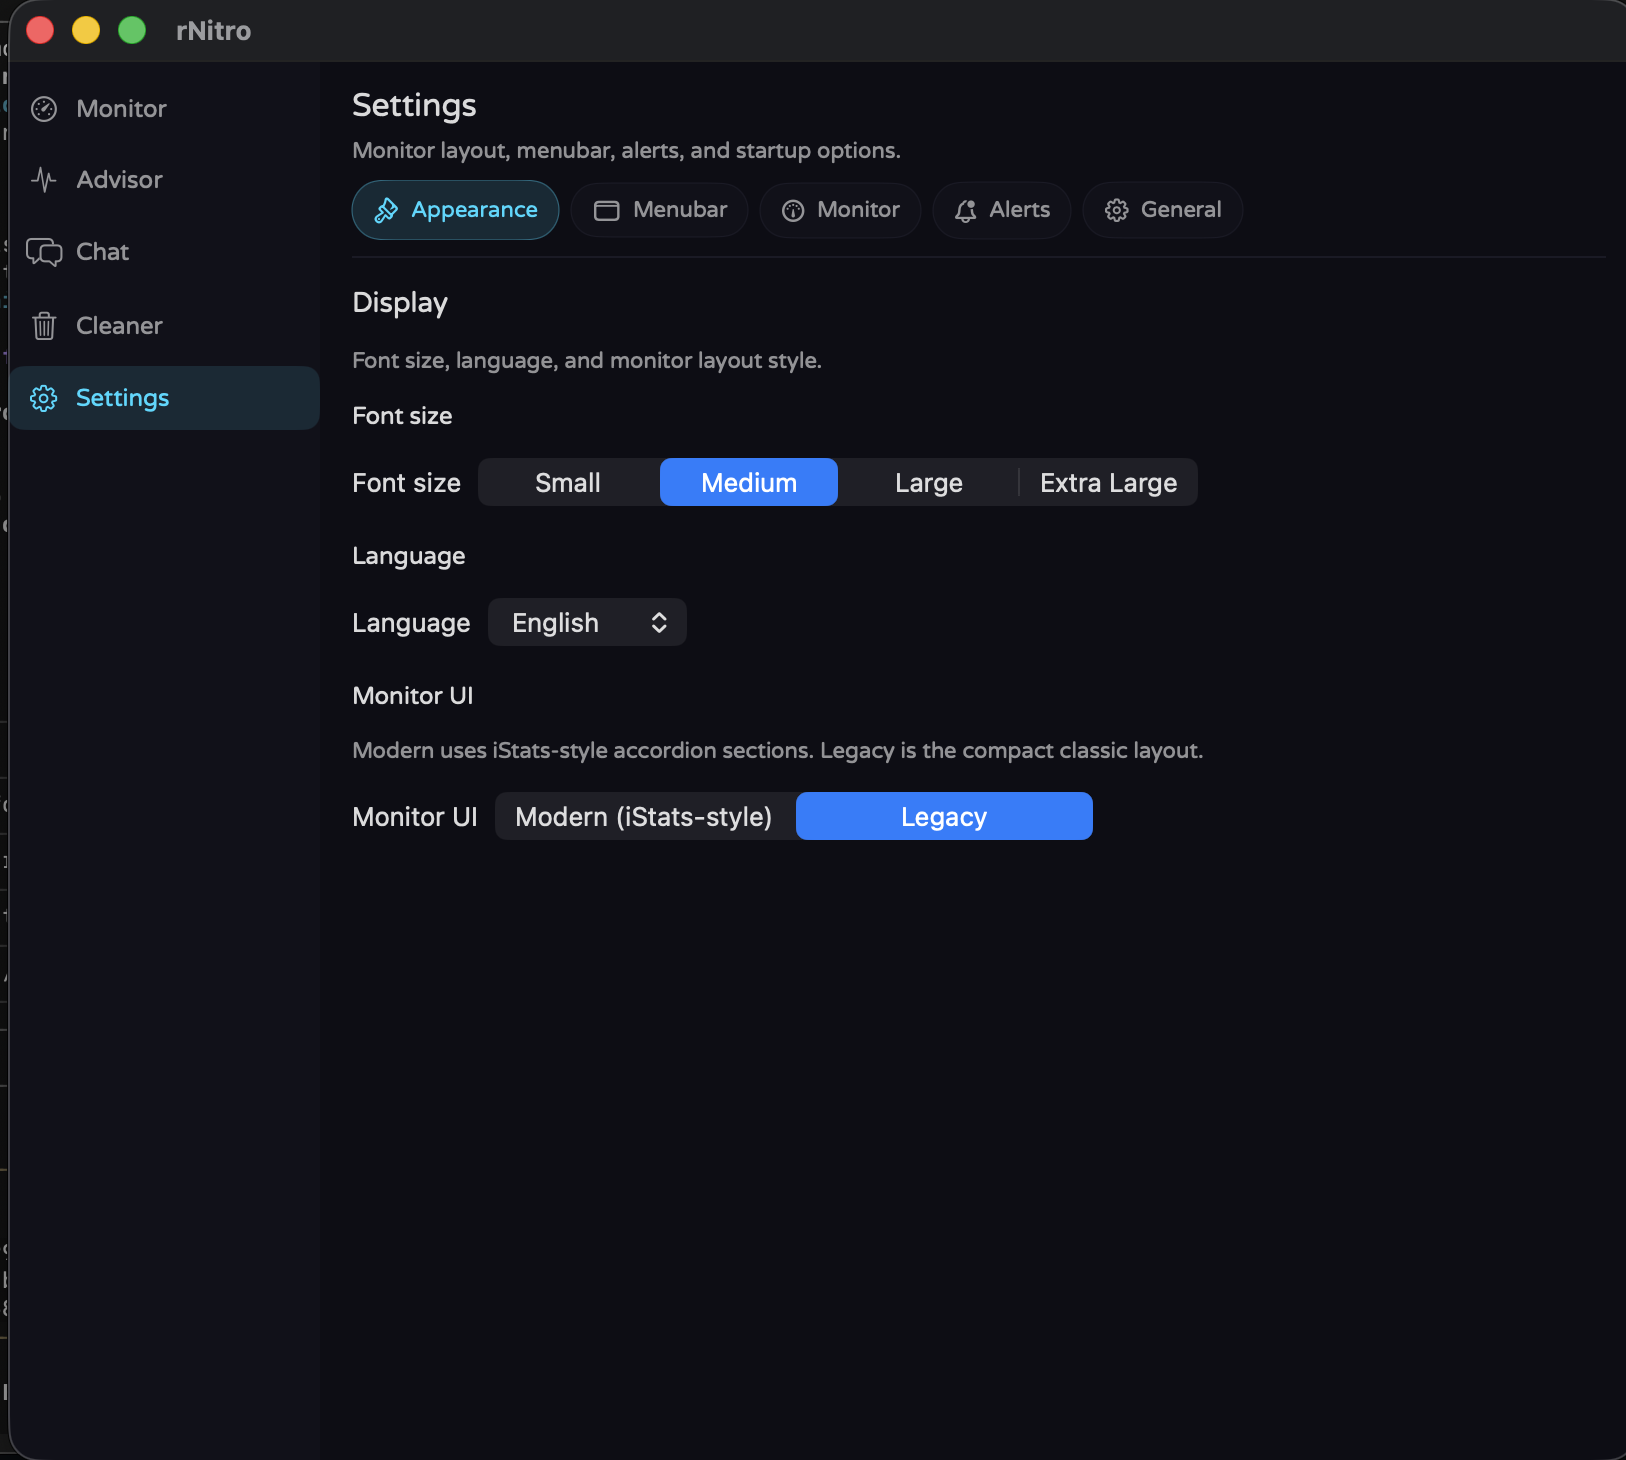Click the Monitor UI subsection heading
1626x1460 pixels.
(x=413, y=696)
